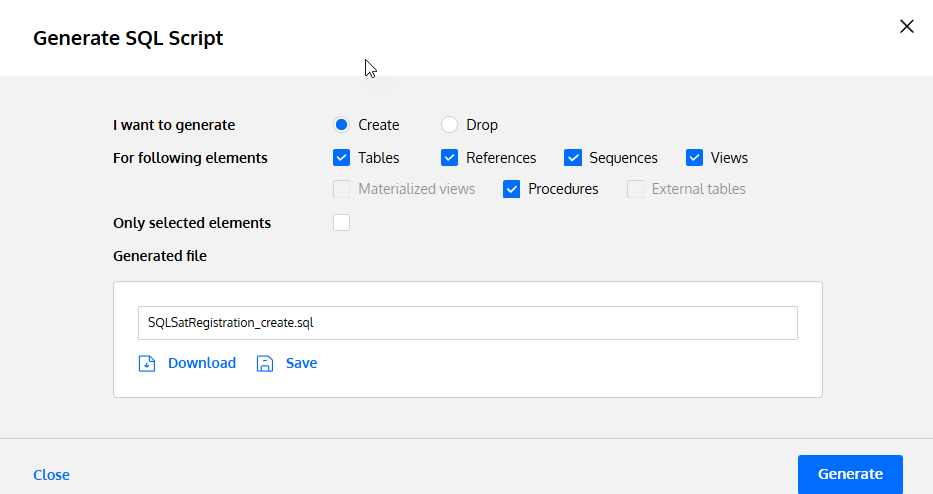Uncheck the Views checkbox
The image size is (933, 494).
(694, 158)
